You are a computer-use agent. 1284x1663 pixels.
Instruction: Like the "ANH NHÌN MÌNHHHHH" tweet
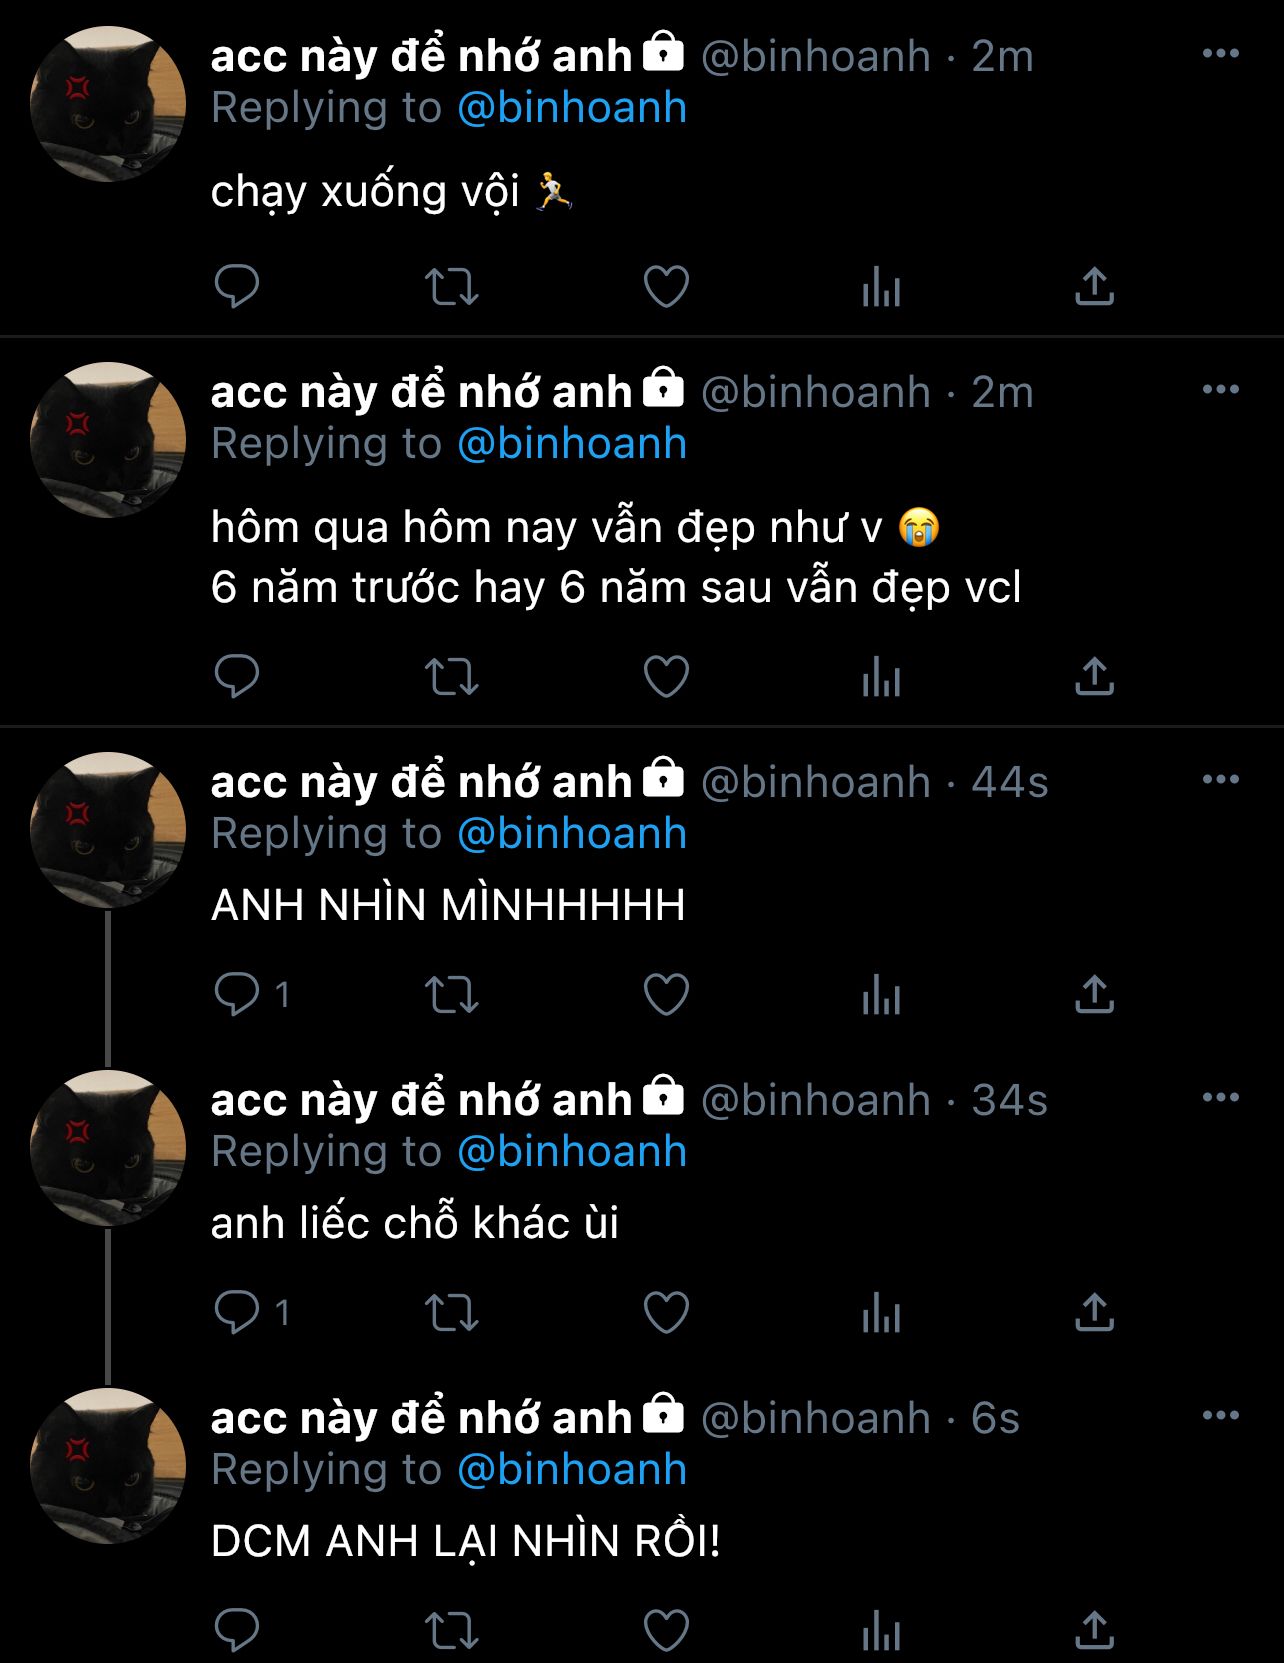coord(666,995)
